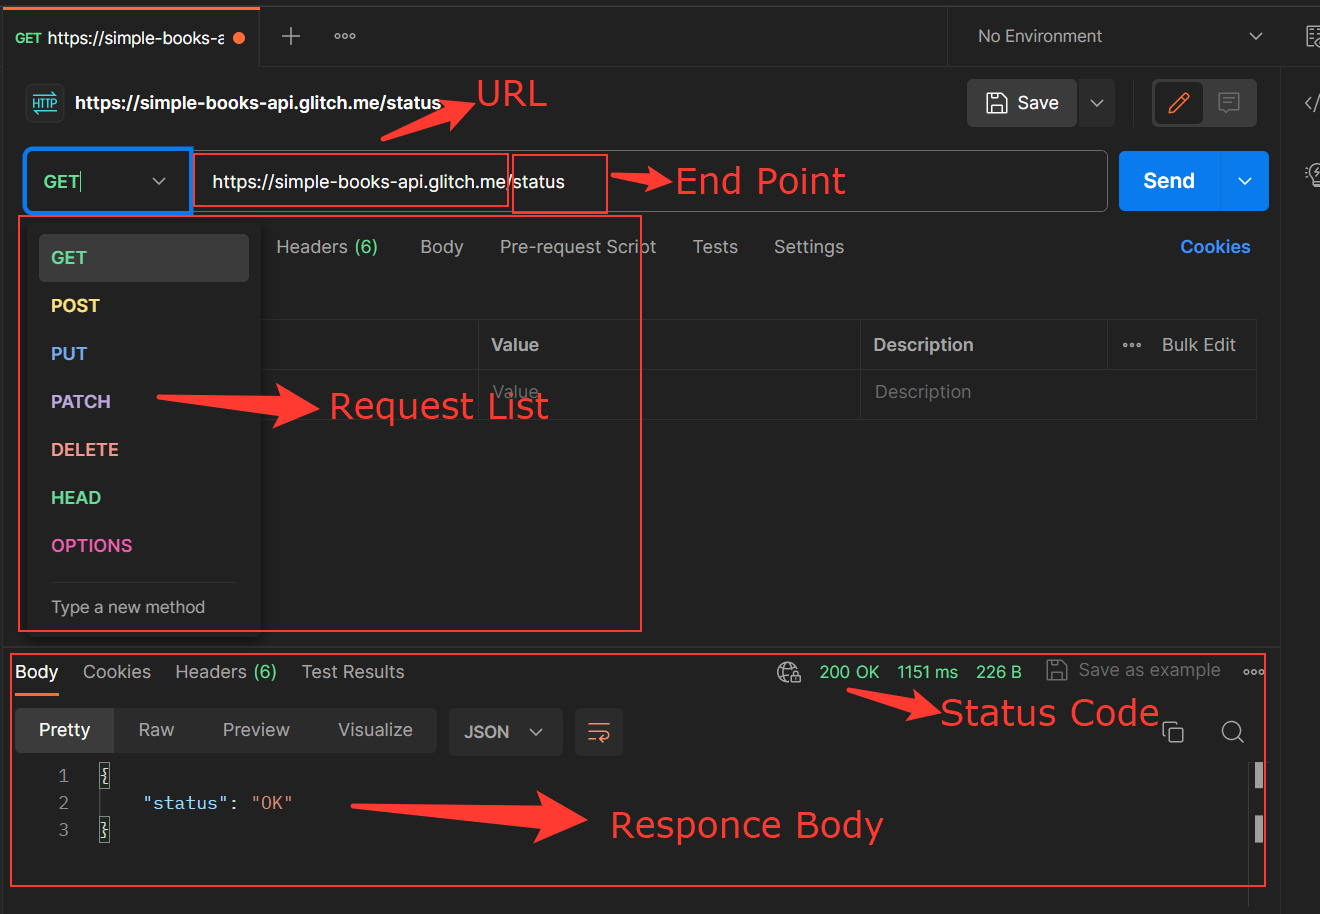Select Raw response view
Screen dimensions: 1320x914
(156, 730)
